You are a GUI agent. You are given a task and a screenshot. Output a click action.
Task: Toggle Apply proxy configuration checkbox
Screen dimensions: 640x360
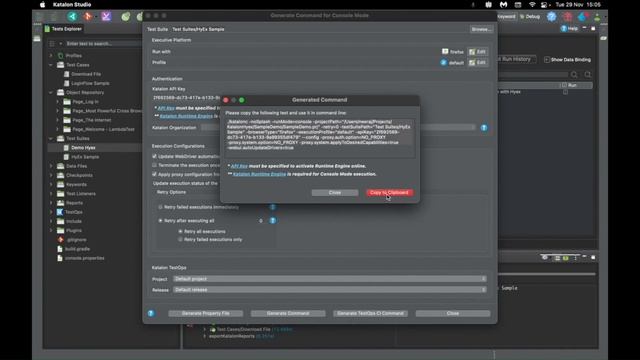pyautogui.click(x=154, y=174)
